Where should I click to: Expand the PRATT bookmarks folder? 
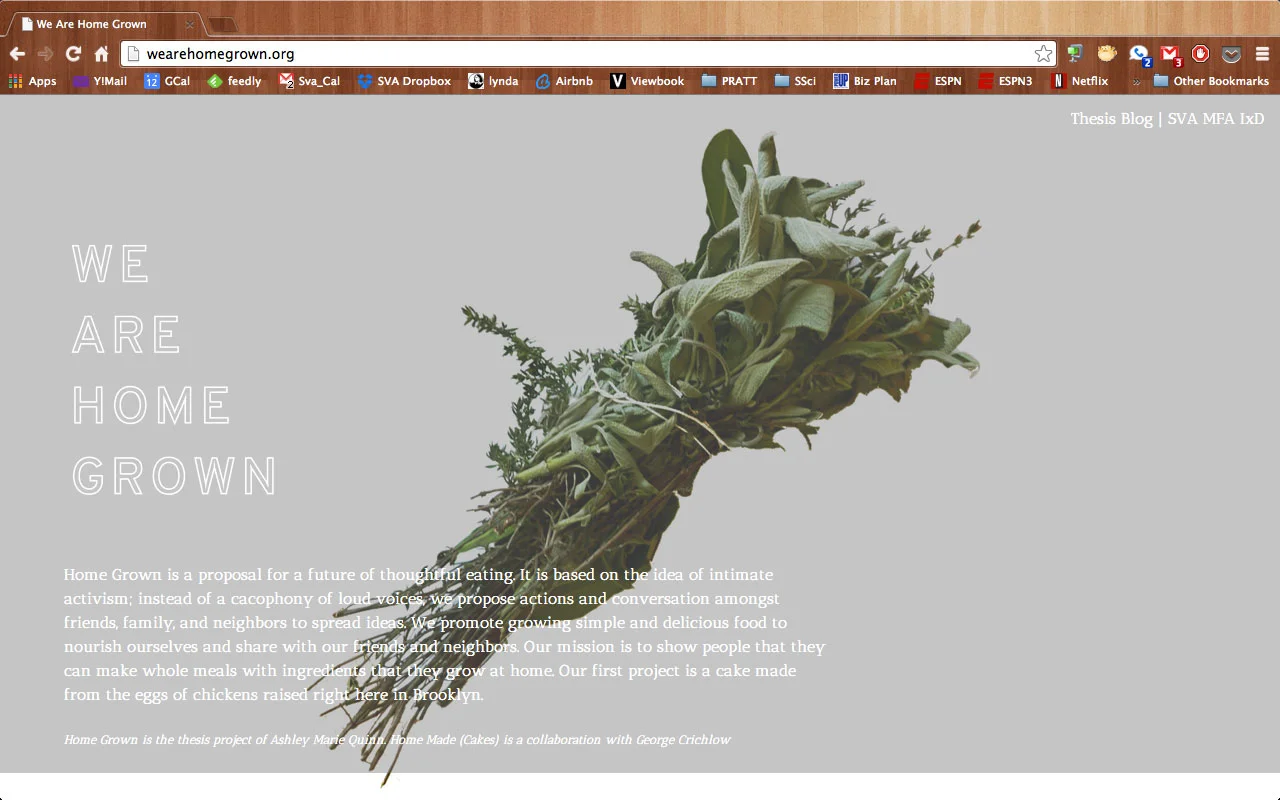tap(729, 81)
